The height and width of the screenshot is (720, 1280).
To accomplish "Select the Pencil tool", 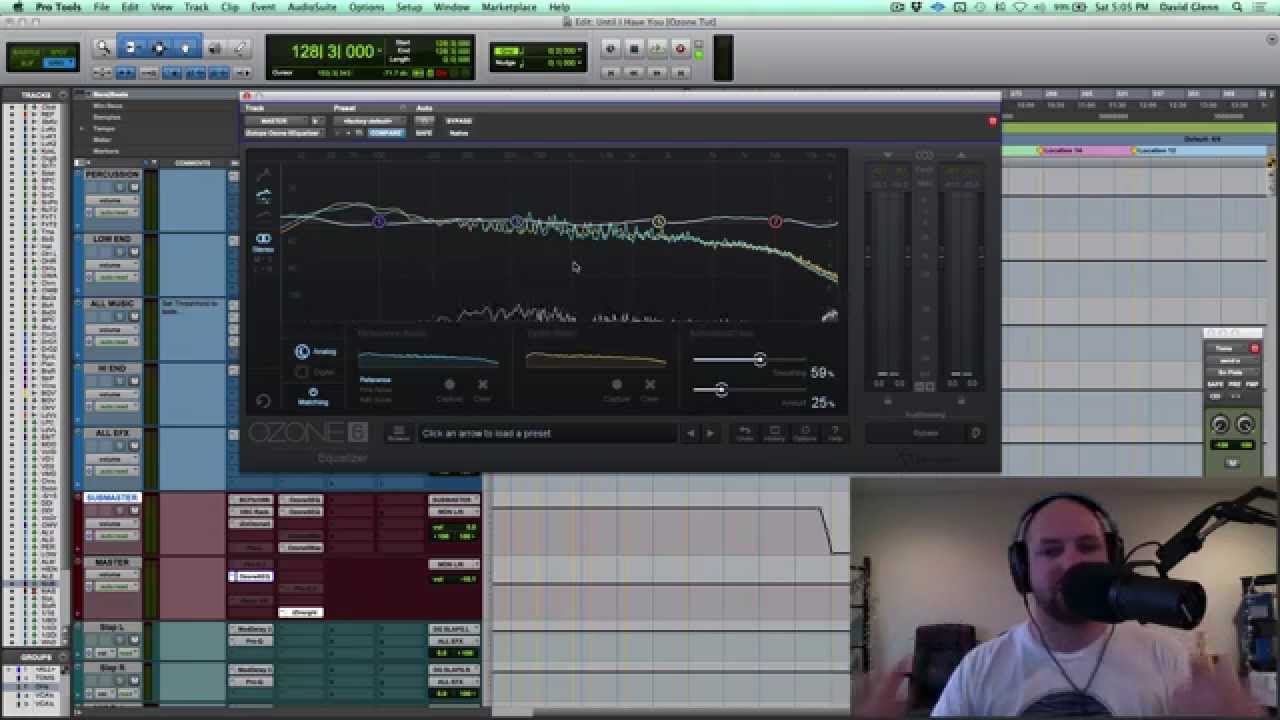I will pos(241,47).
